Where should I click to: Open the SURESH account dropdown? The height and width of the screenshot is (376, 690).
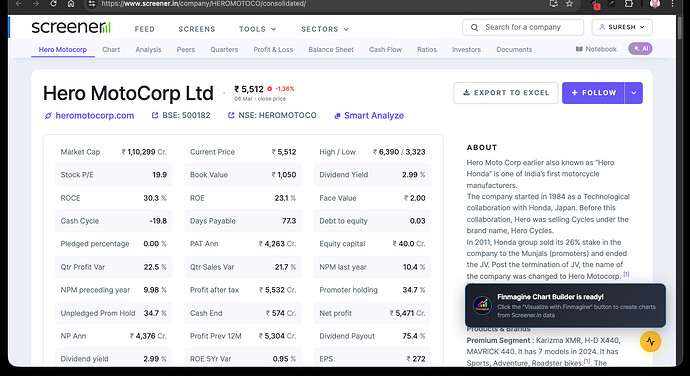click(x=622, y=27)
